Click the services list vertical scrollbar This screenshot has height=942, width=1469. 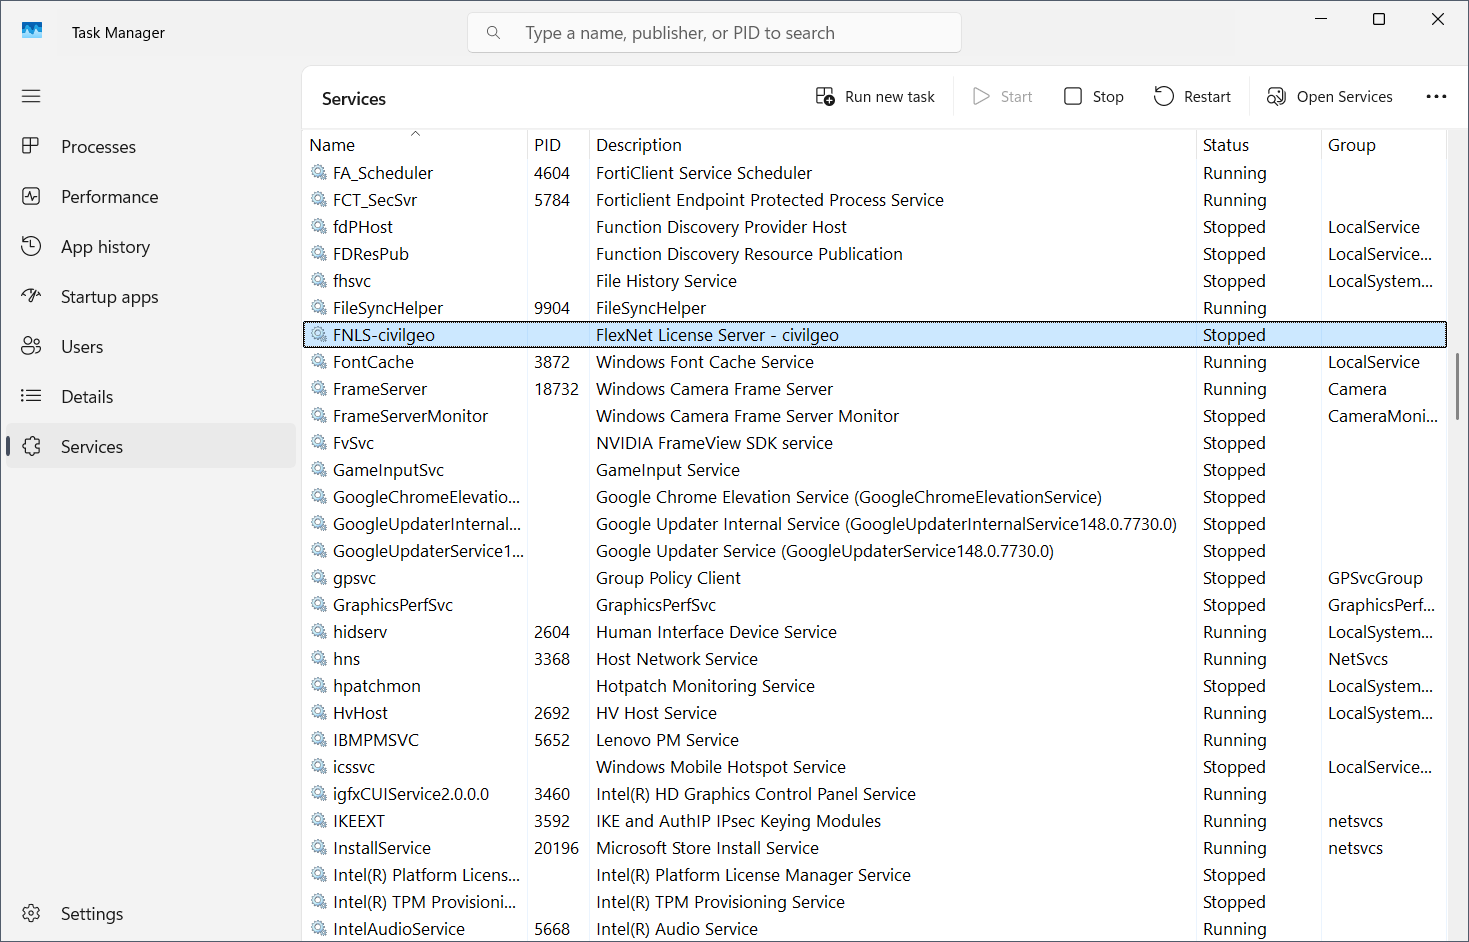[1457, 386]
